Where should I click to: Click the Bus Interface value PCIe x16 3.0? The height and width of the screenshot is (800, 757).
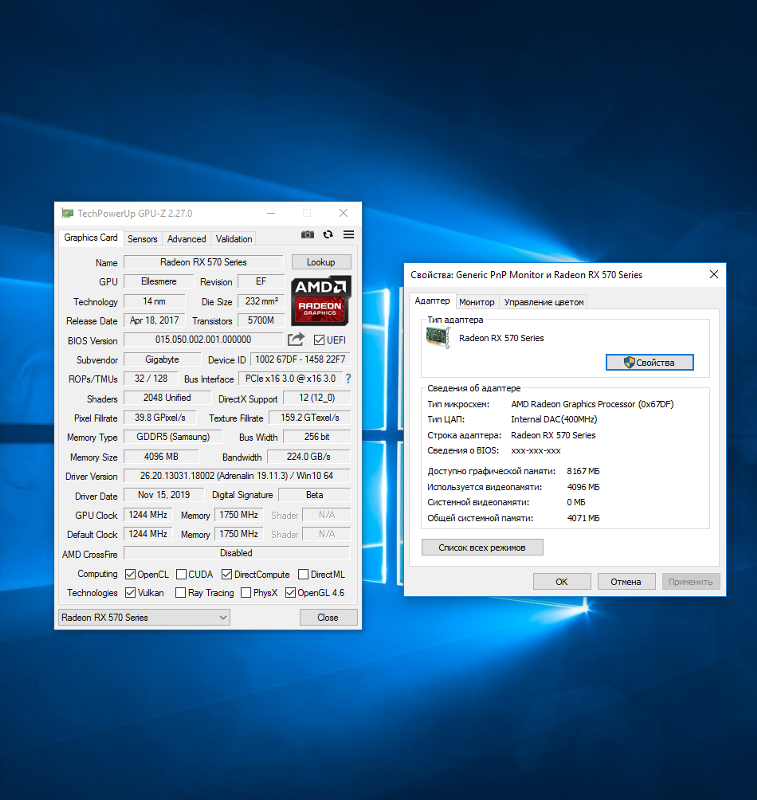tap(290, 379)
